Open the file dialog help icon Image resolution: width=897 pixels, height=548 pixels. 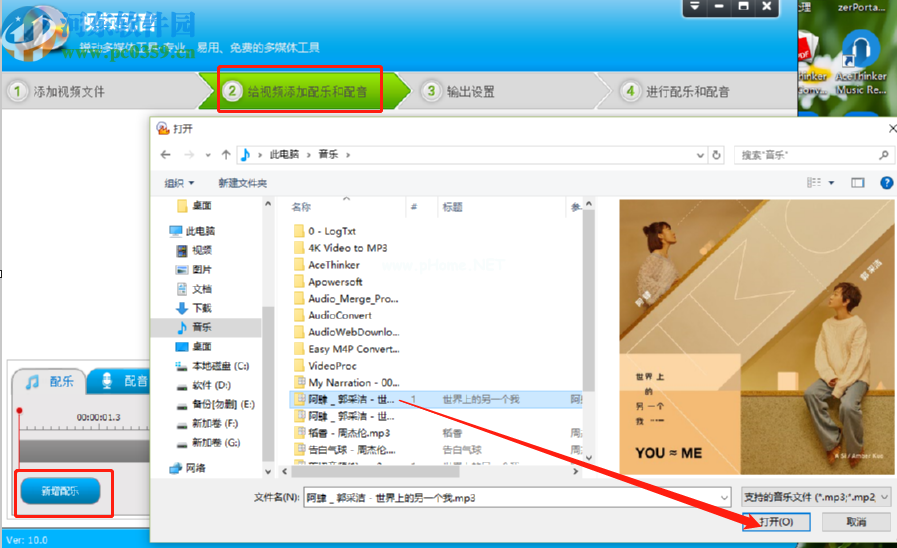click(886, 182)
